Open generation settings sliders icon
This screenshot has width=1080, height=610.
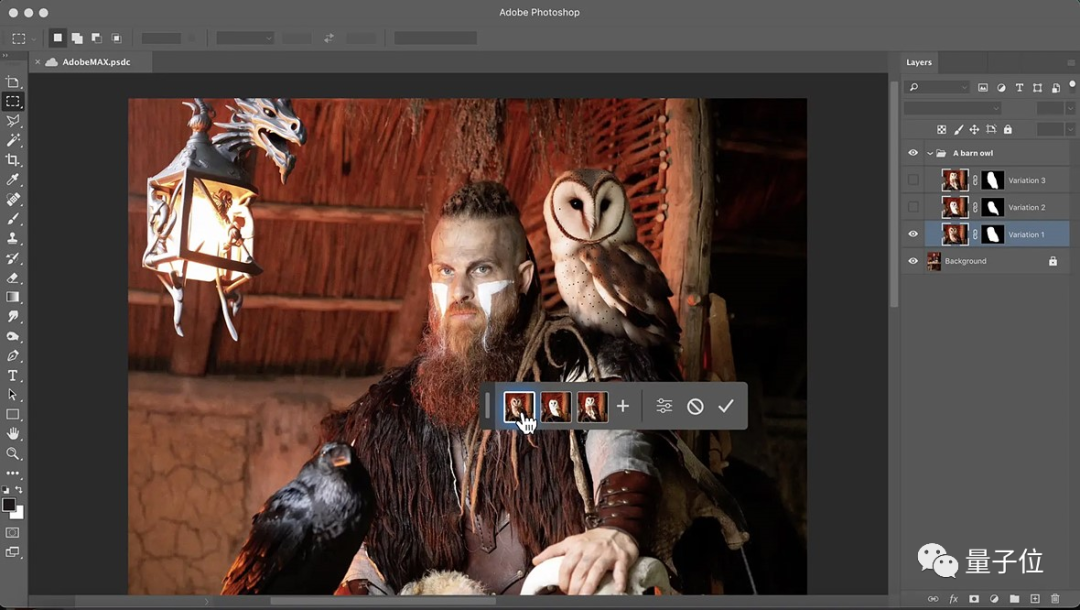pyautogui.click(x=664, y=406)
